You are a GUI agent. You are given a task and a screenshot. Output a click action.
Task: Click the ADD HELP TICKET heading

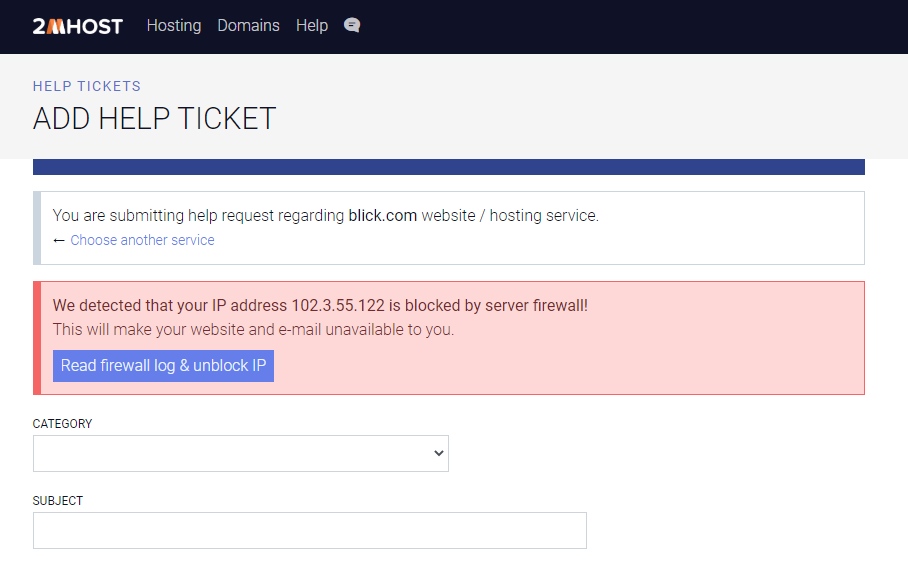(154, 118)
